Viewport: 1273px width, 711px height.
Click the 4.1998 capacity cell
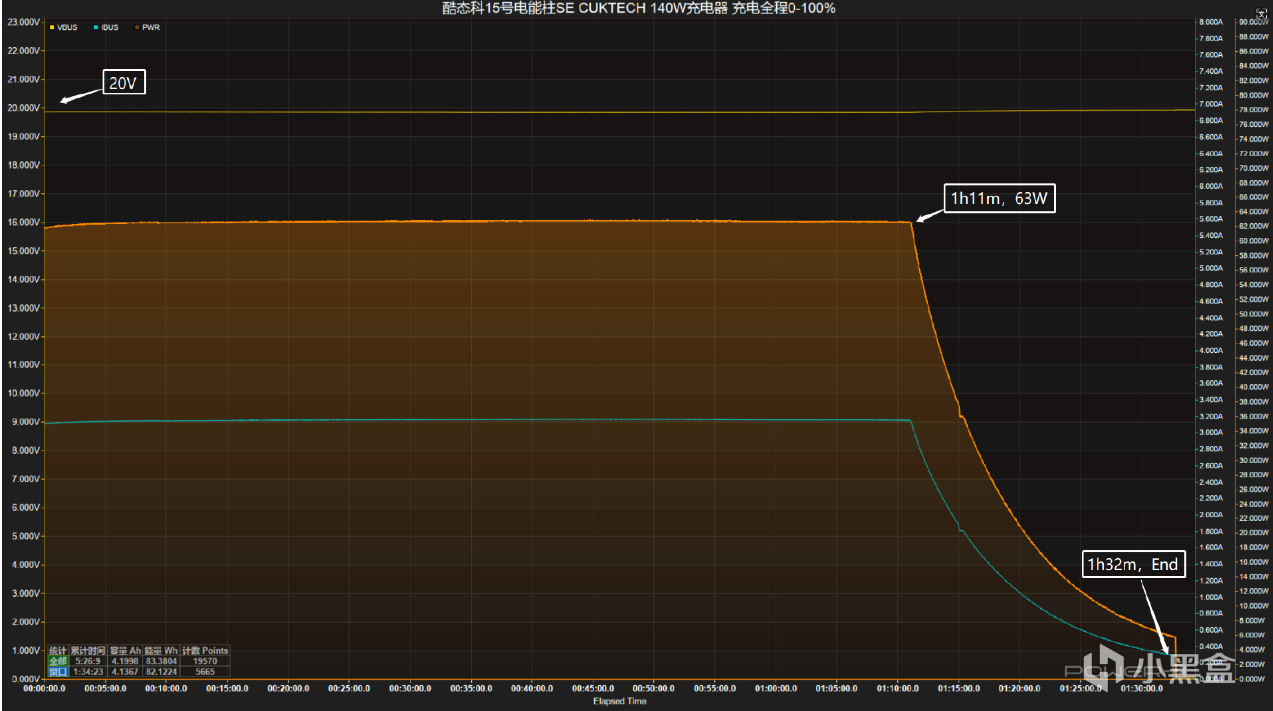[125, 661]
